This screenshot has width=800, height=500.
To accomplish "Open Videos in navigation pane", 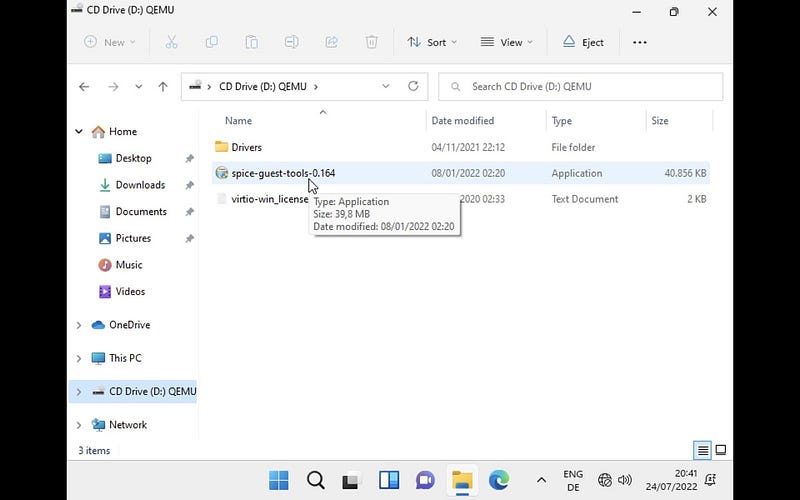I will [130, 291].
